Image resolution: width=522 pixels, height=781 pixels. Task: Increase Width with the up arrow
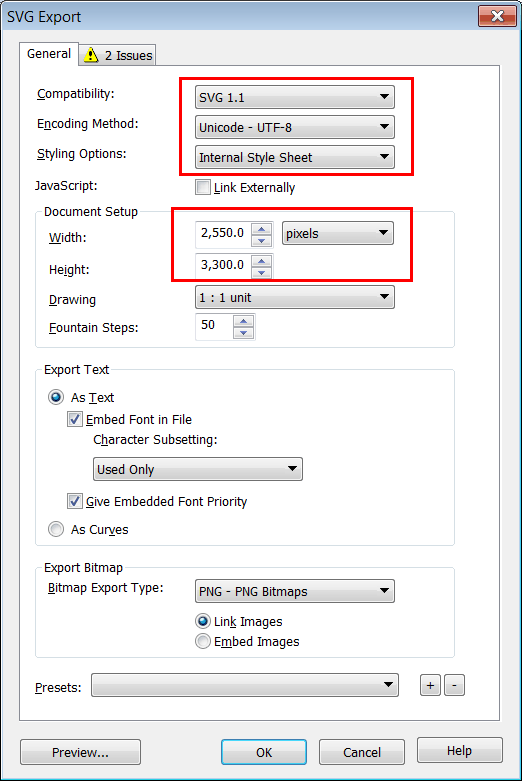[261, 229]
